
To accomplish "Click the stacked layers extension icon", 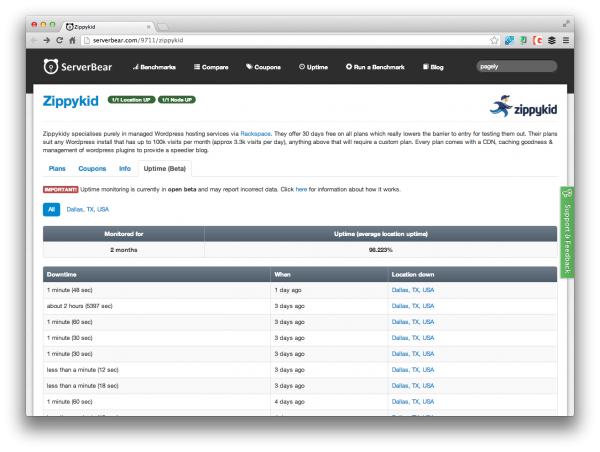I will coord(552,40).
